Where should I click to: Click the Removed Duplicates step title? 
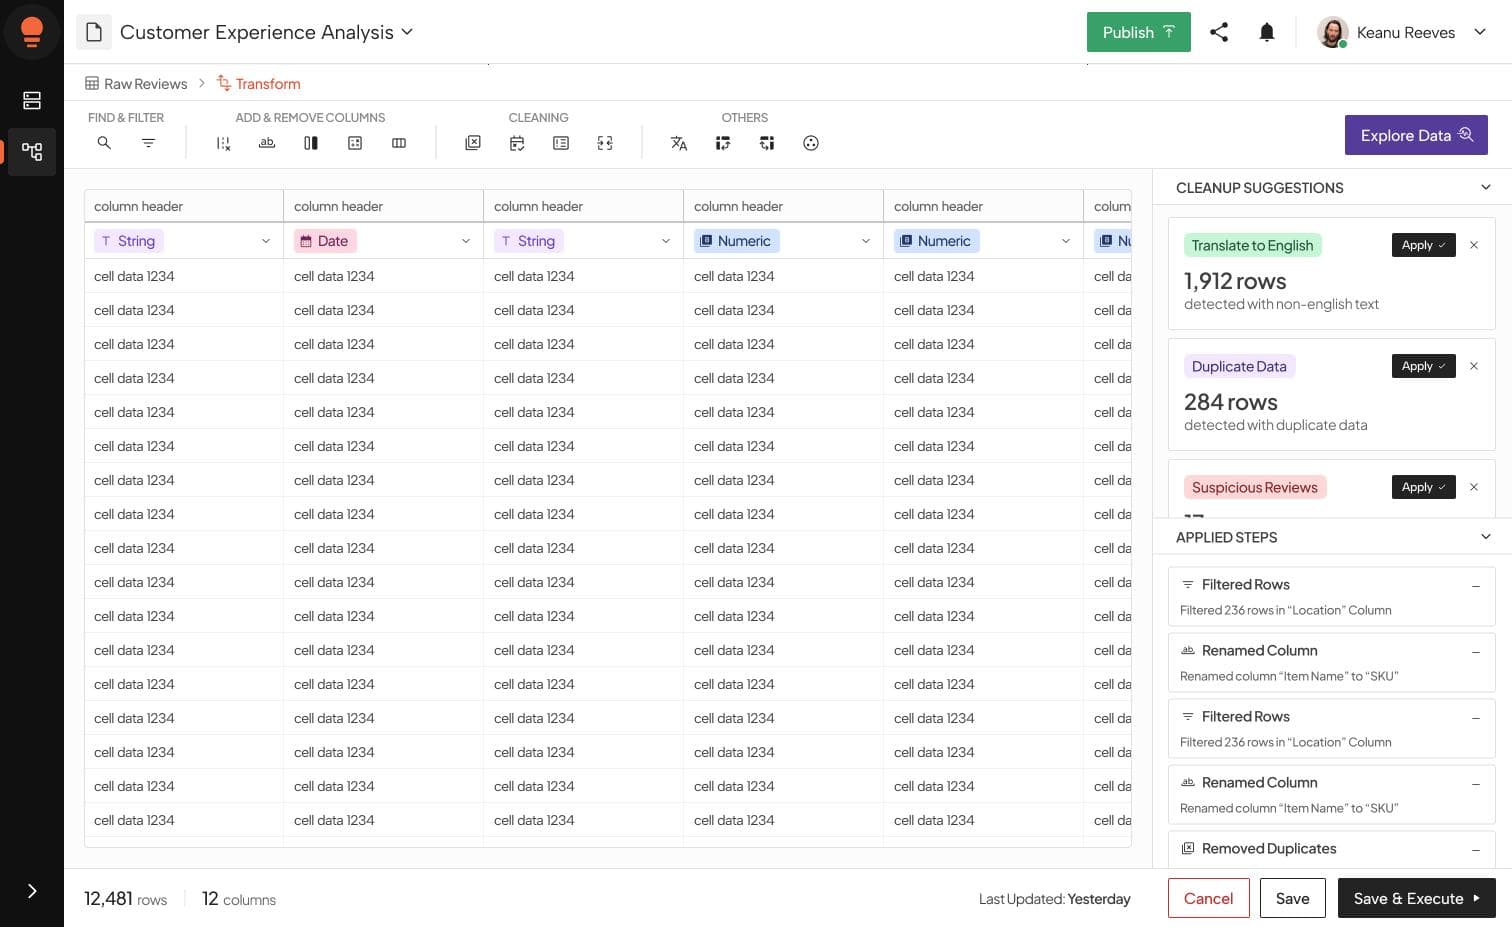pos(1269,848)
